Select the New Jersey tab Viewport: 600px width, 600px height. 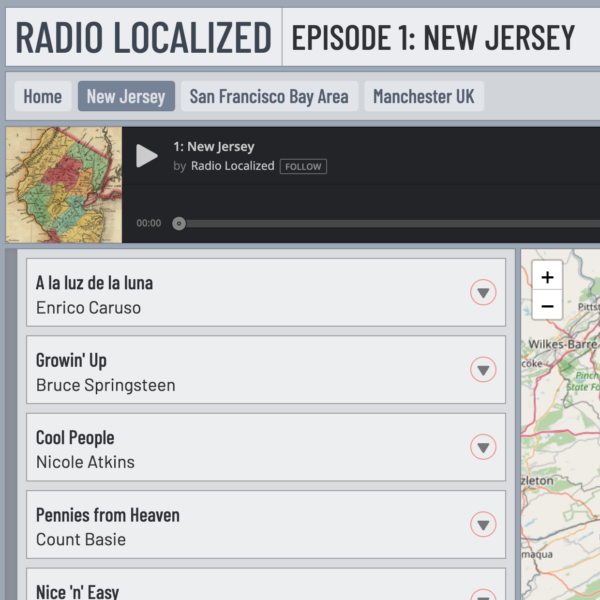pos(126,96)
